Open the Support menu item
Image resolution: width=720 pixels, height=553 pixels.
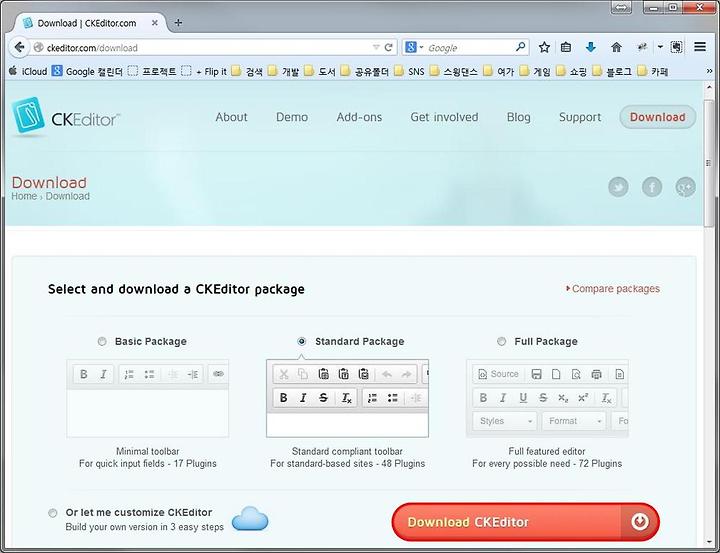tap(580, 117)
